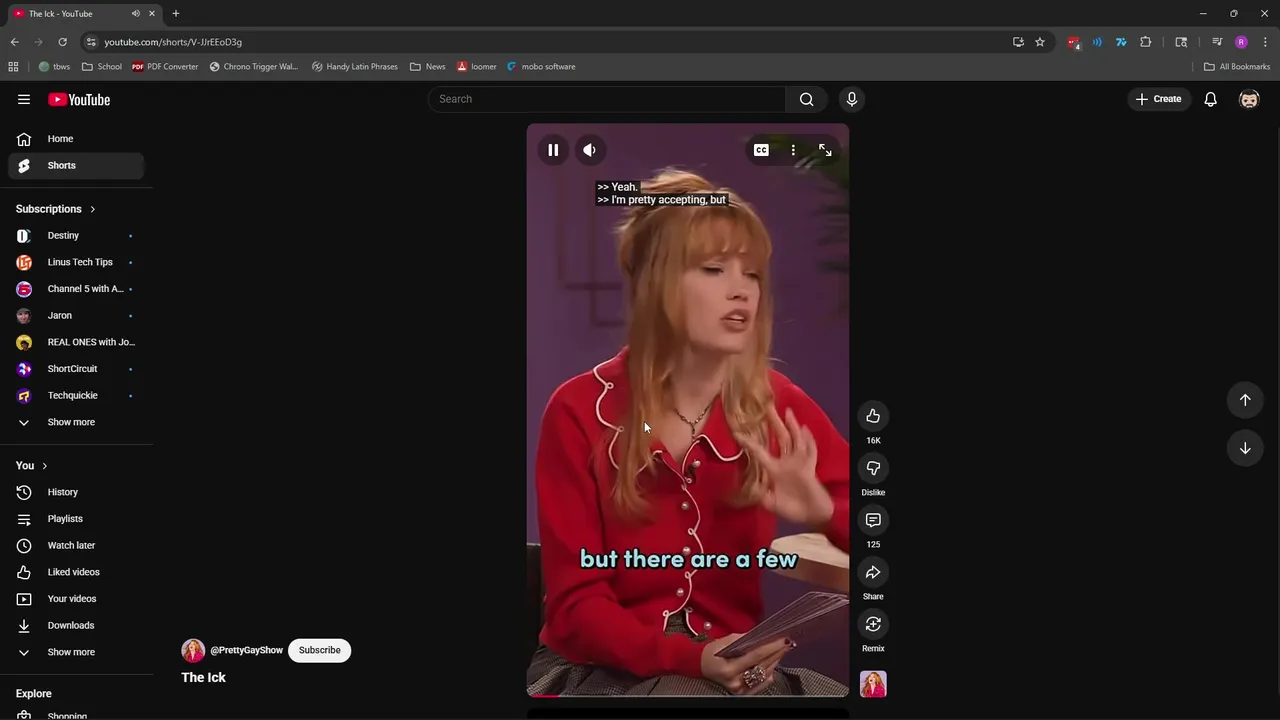Mute the Short using speaker icon
This screenshot has width=1280, height=720.
pos(590,150)
